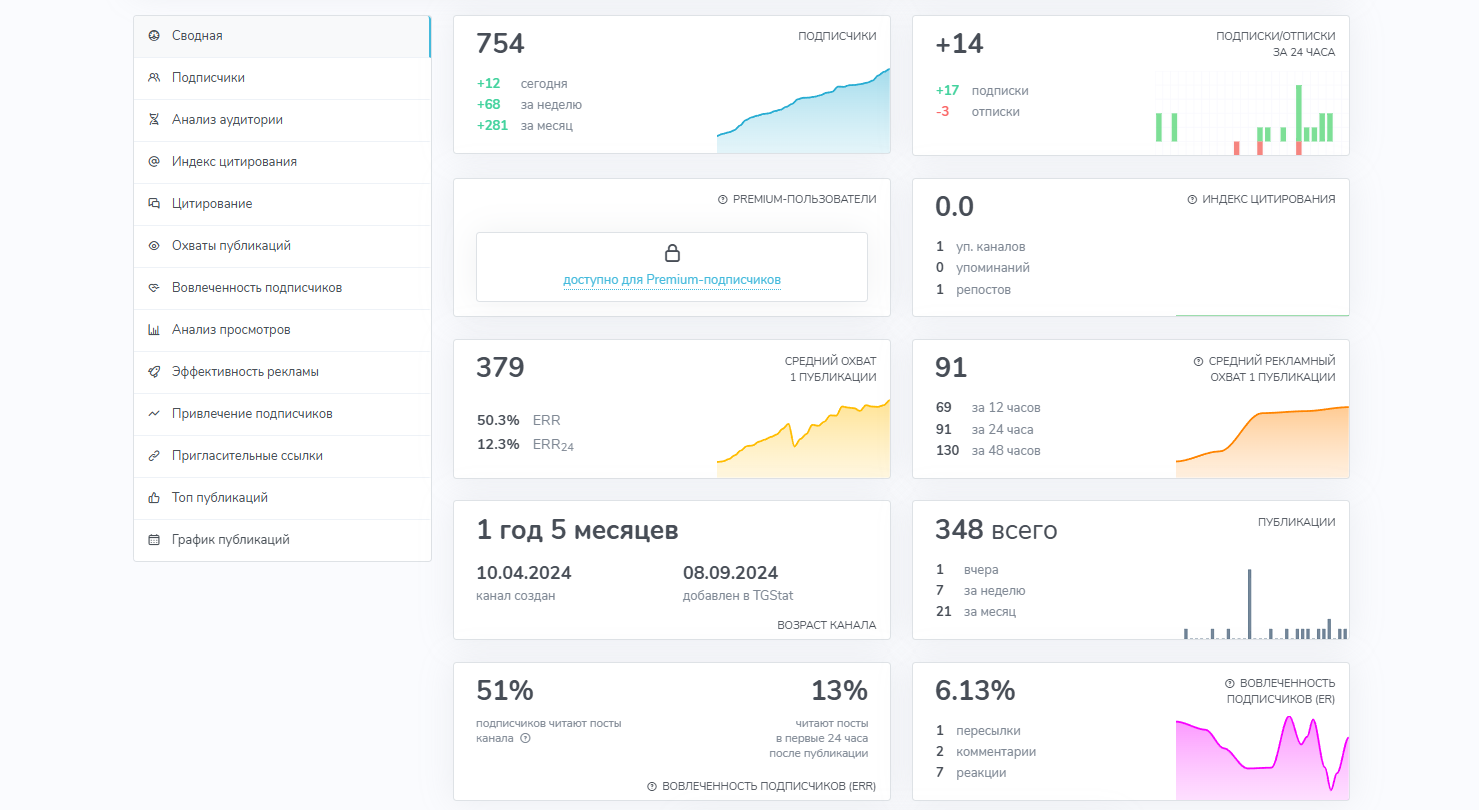1479x810 pixels.
Task: Click the calendar icon for График публикаций
Action: click(x=154, y=540)
